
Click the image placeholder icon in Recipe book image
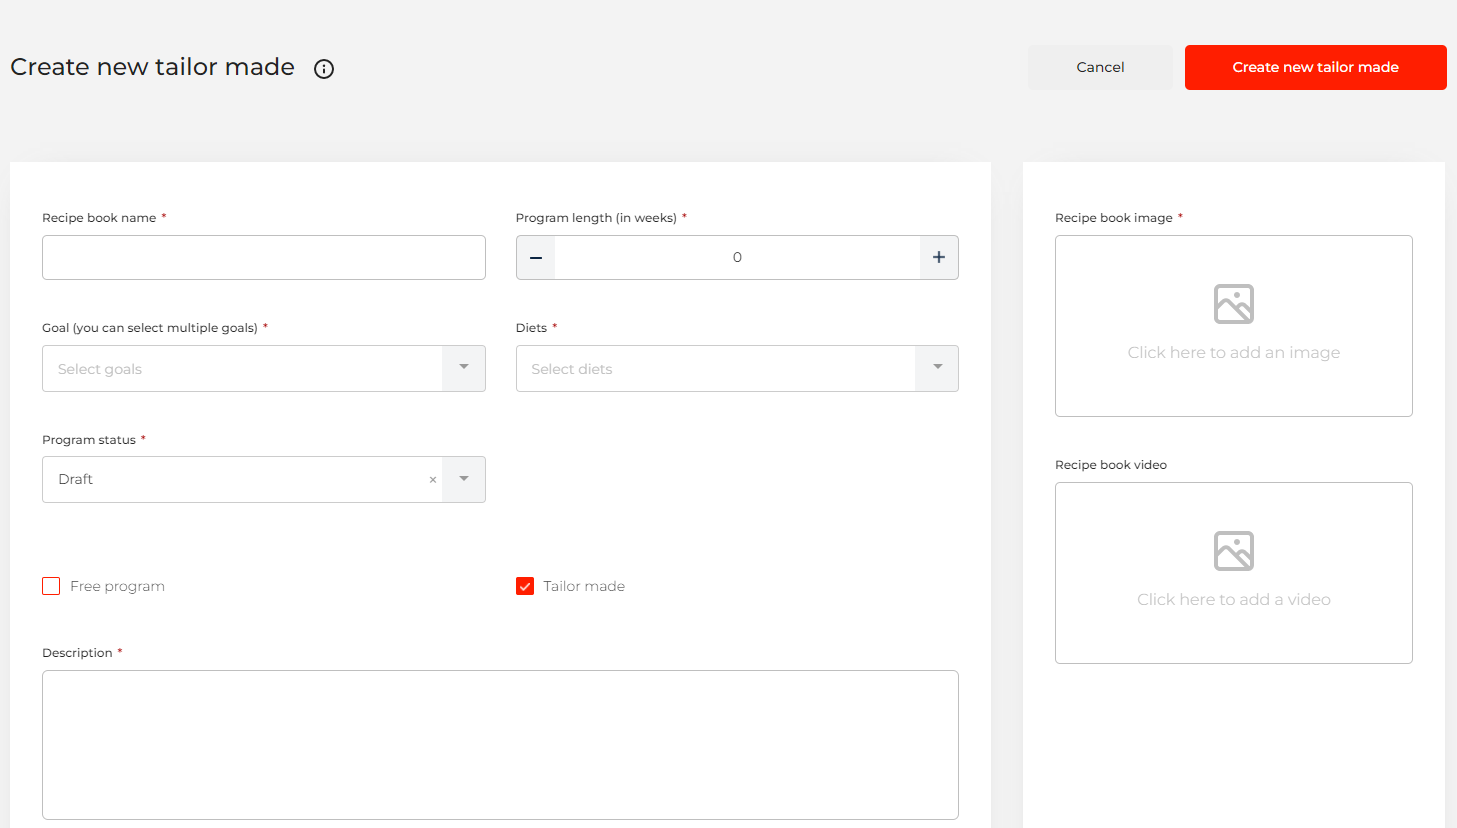pyautogui.click(x=1233, y=304)
